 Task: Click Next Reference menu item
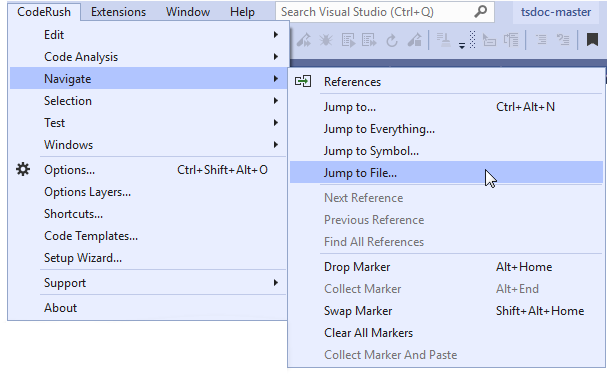(x=446, y=198)
